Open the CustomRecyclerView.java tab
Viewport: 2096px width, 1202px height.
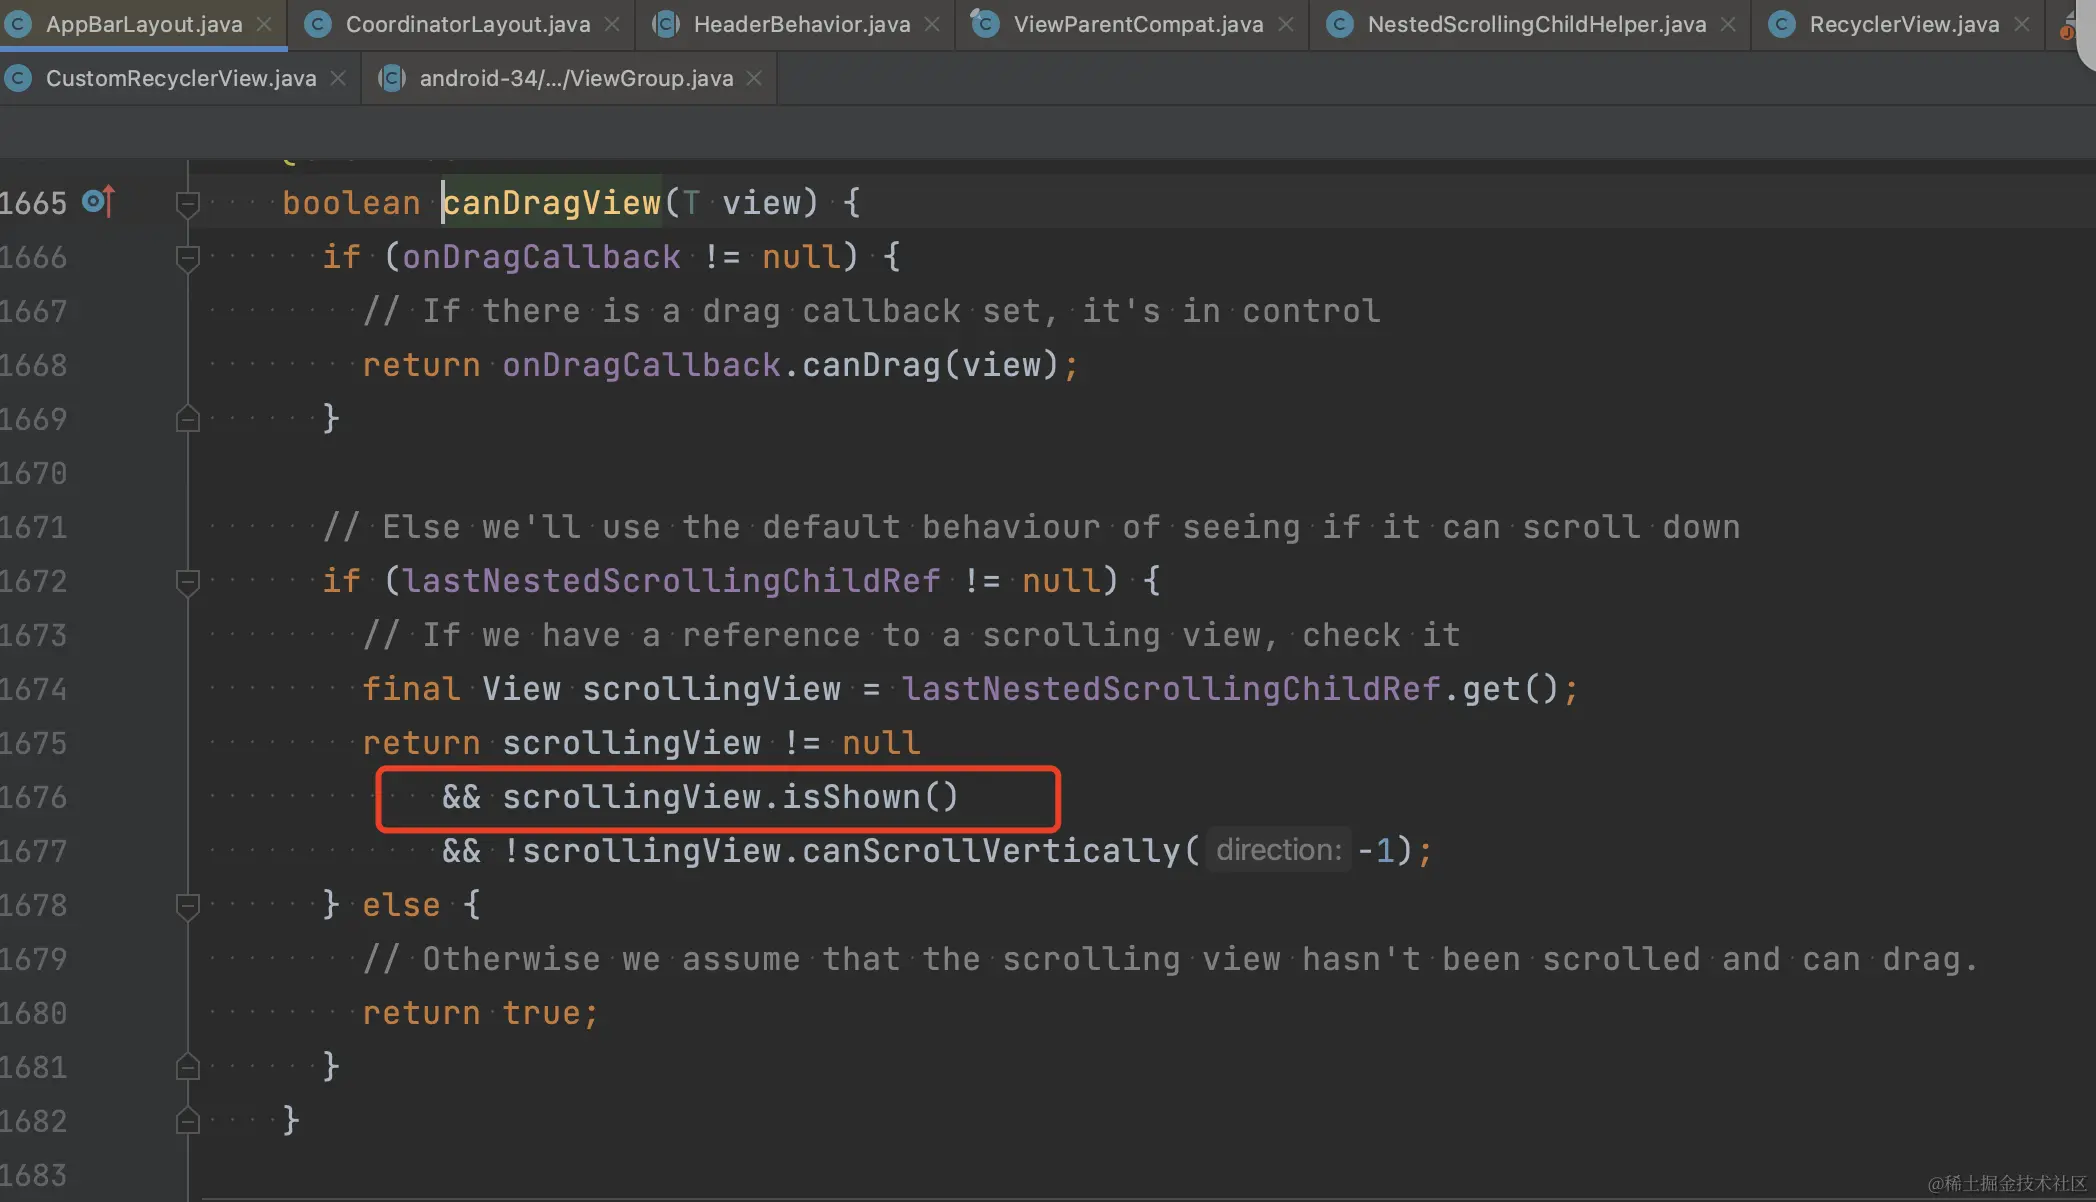(180, 78)
